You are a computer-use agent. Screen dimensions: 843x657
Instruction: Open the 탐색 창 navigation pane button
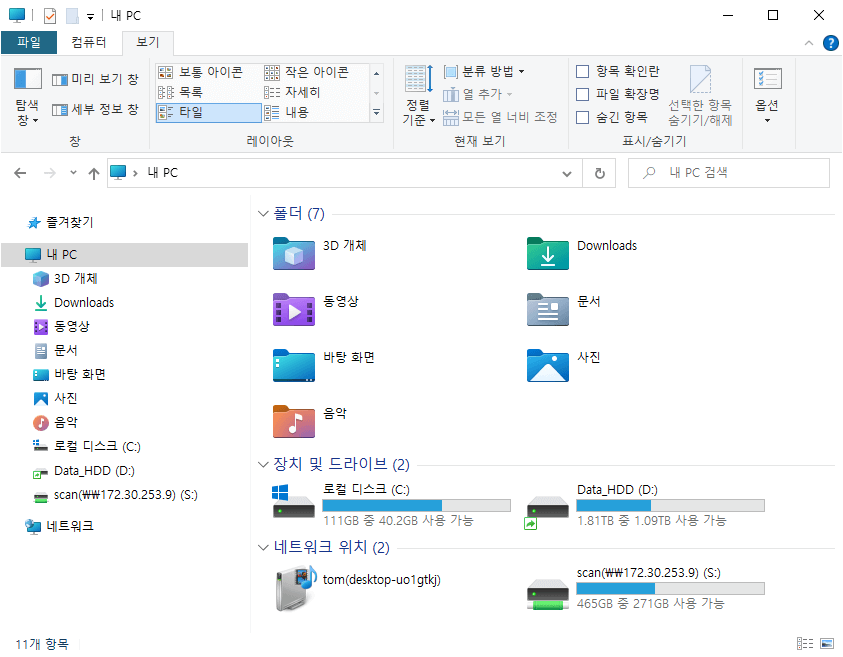click(27, 97)
